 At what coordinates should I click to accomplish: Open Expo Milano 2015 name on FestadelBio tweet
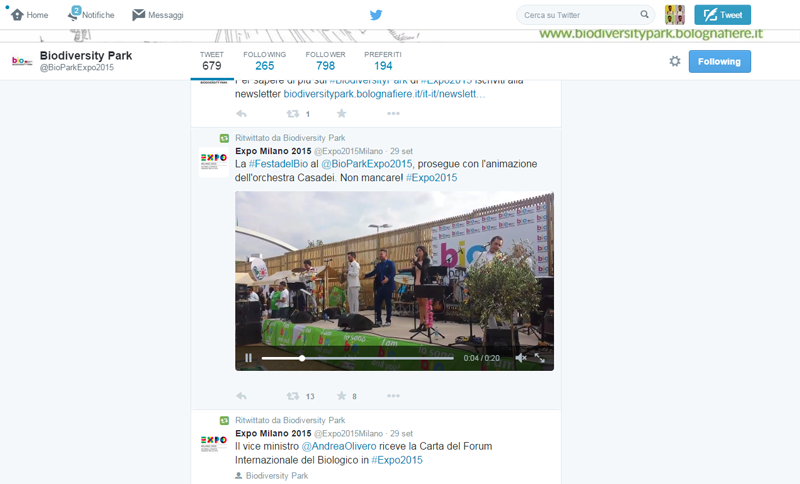[x=273, y=151]
